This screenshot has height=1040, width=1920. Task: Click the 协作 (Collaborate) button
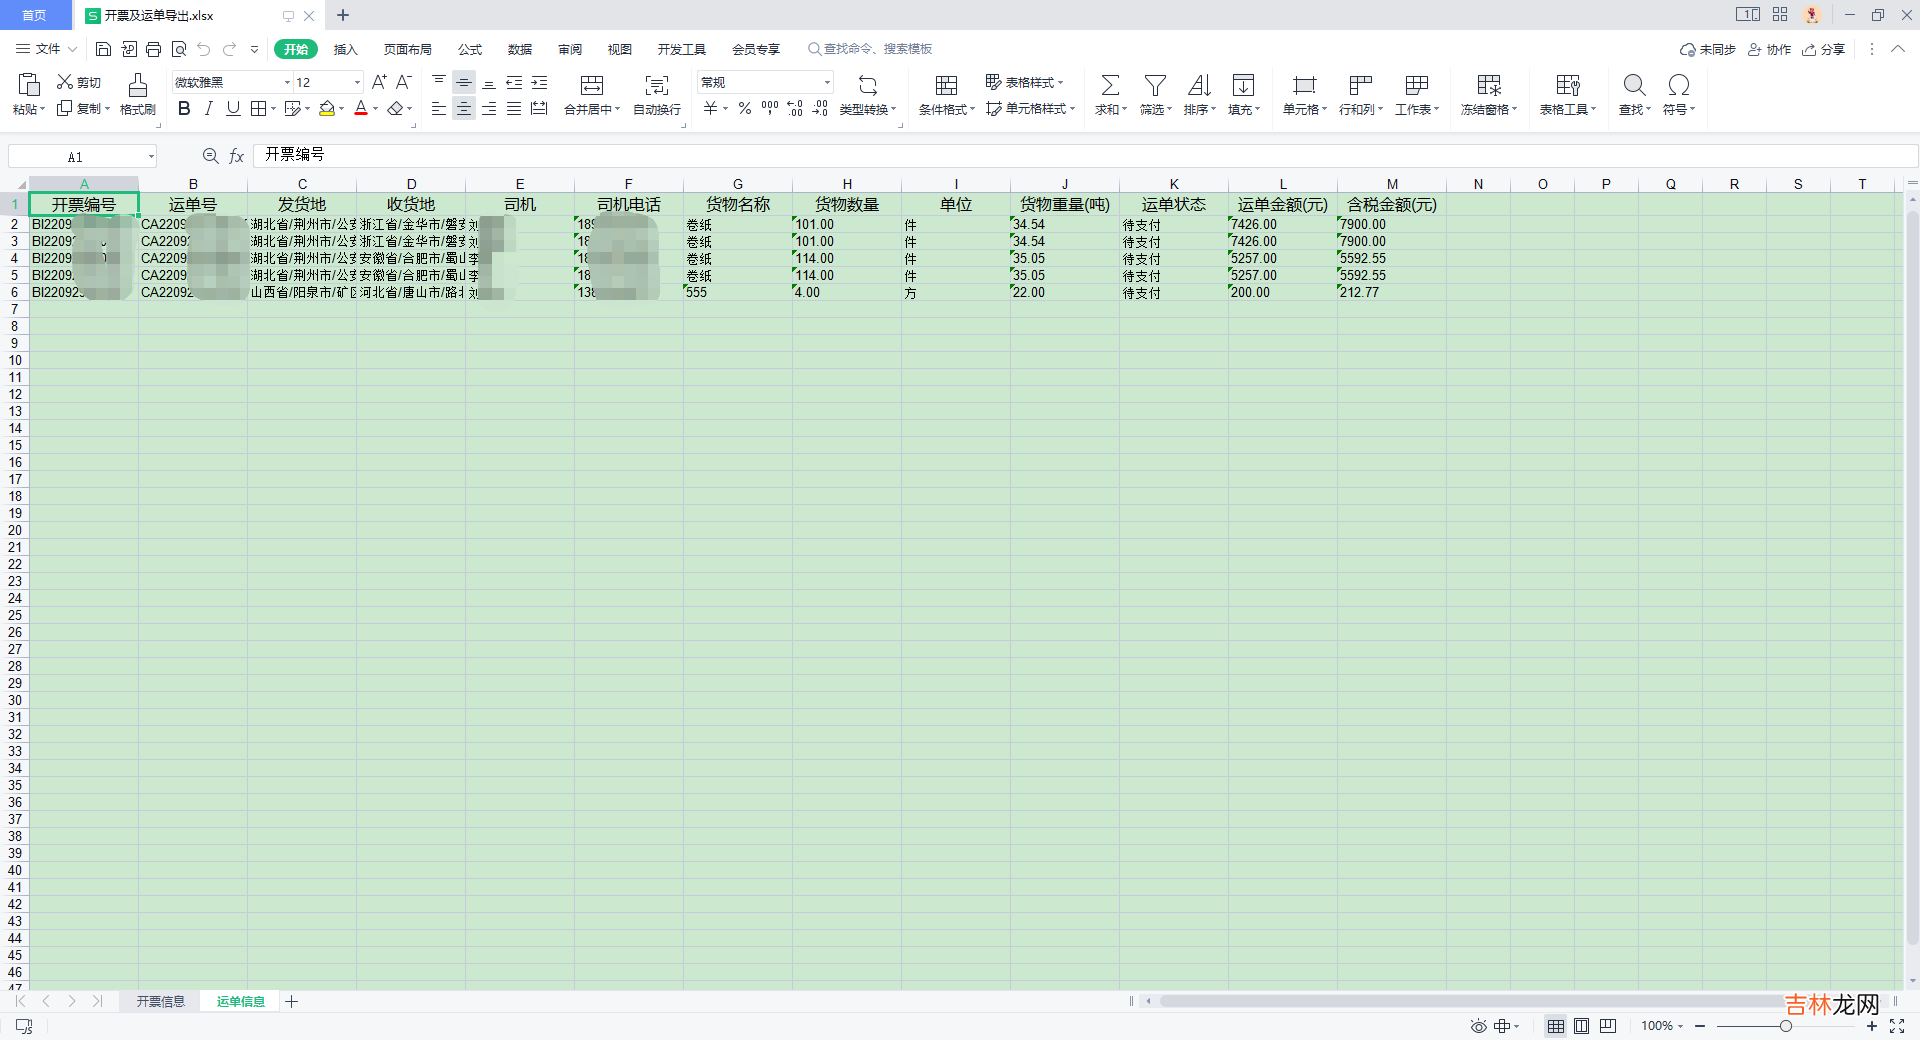pyautogui.click(x=1769, y=49)
